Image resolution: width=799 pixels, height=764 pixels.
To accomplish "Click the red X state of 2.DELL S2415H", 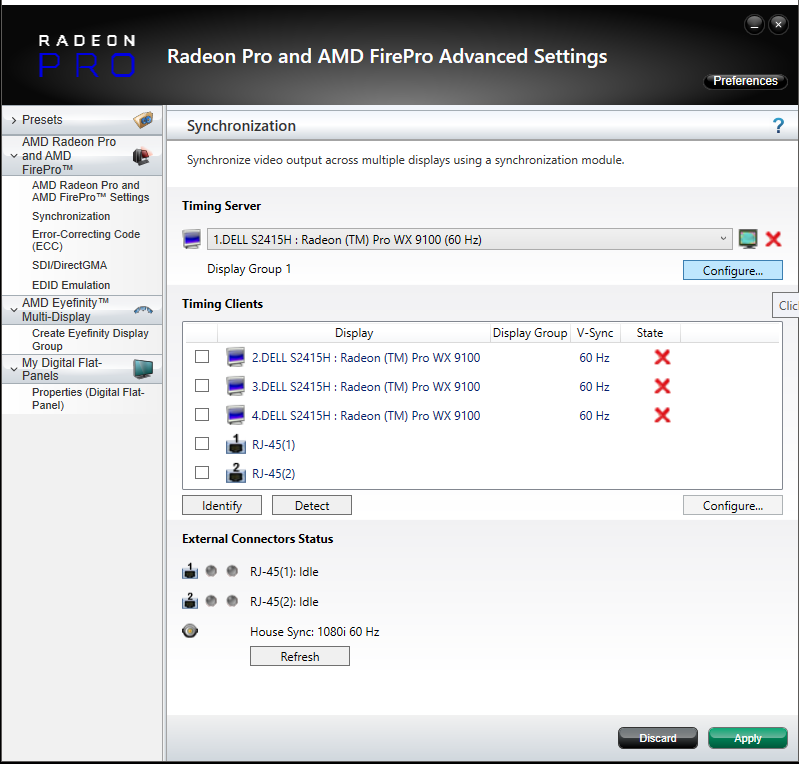I will pyautogui.click(x=662, y=357).
